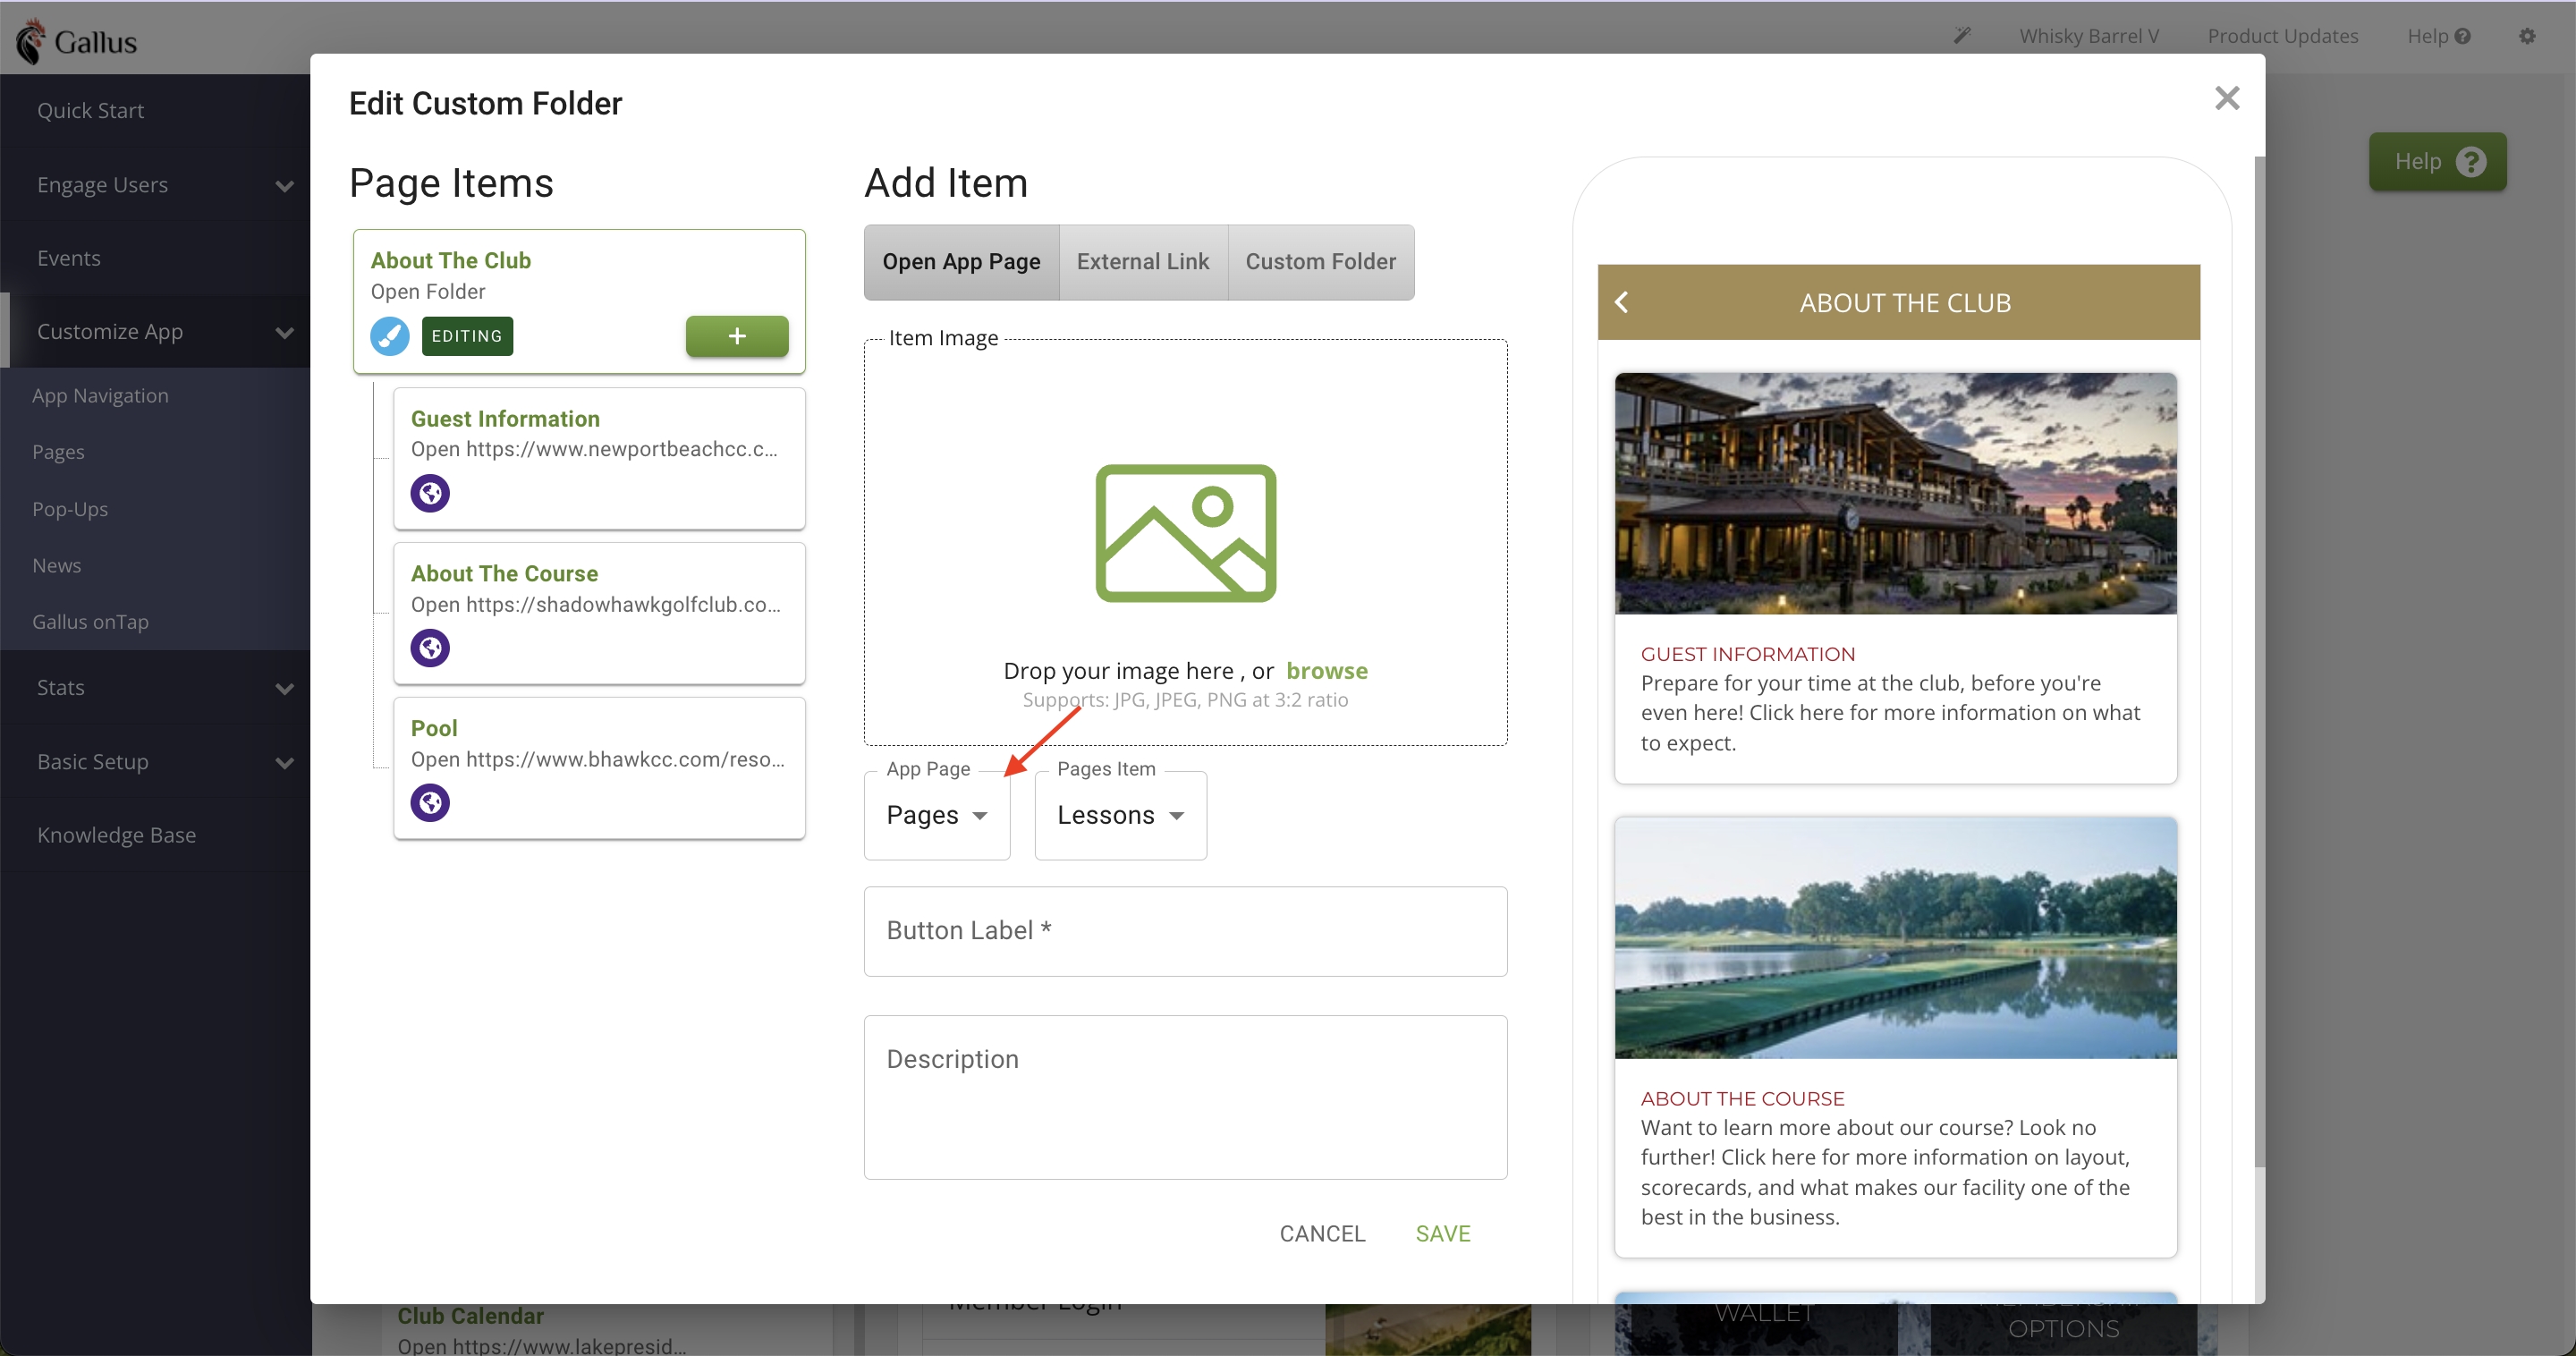The image size is (2576, 1356).
Task: Click the green plus button on About The Club
Action: click(737, 336)
